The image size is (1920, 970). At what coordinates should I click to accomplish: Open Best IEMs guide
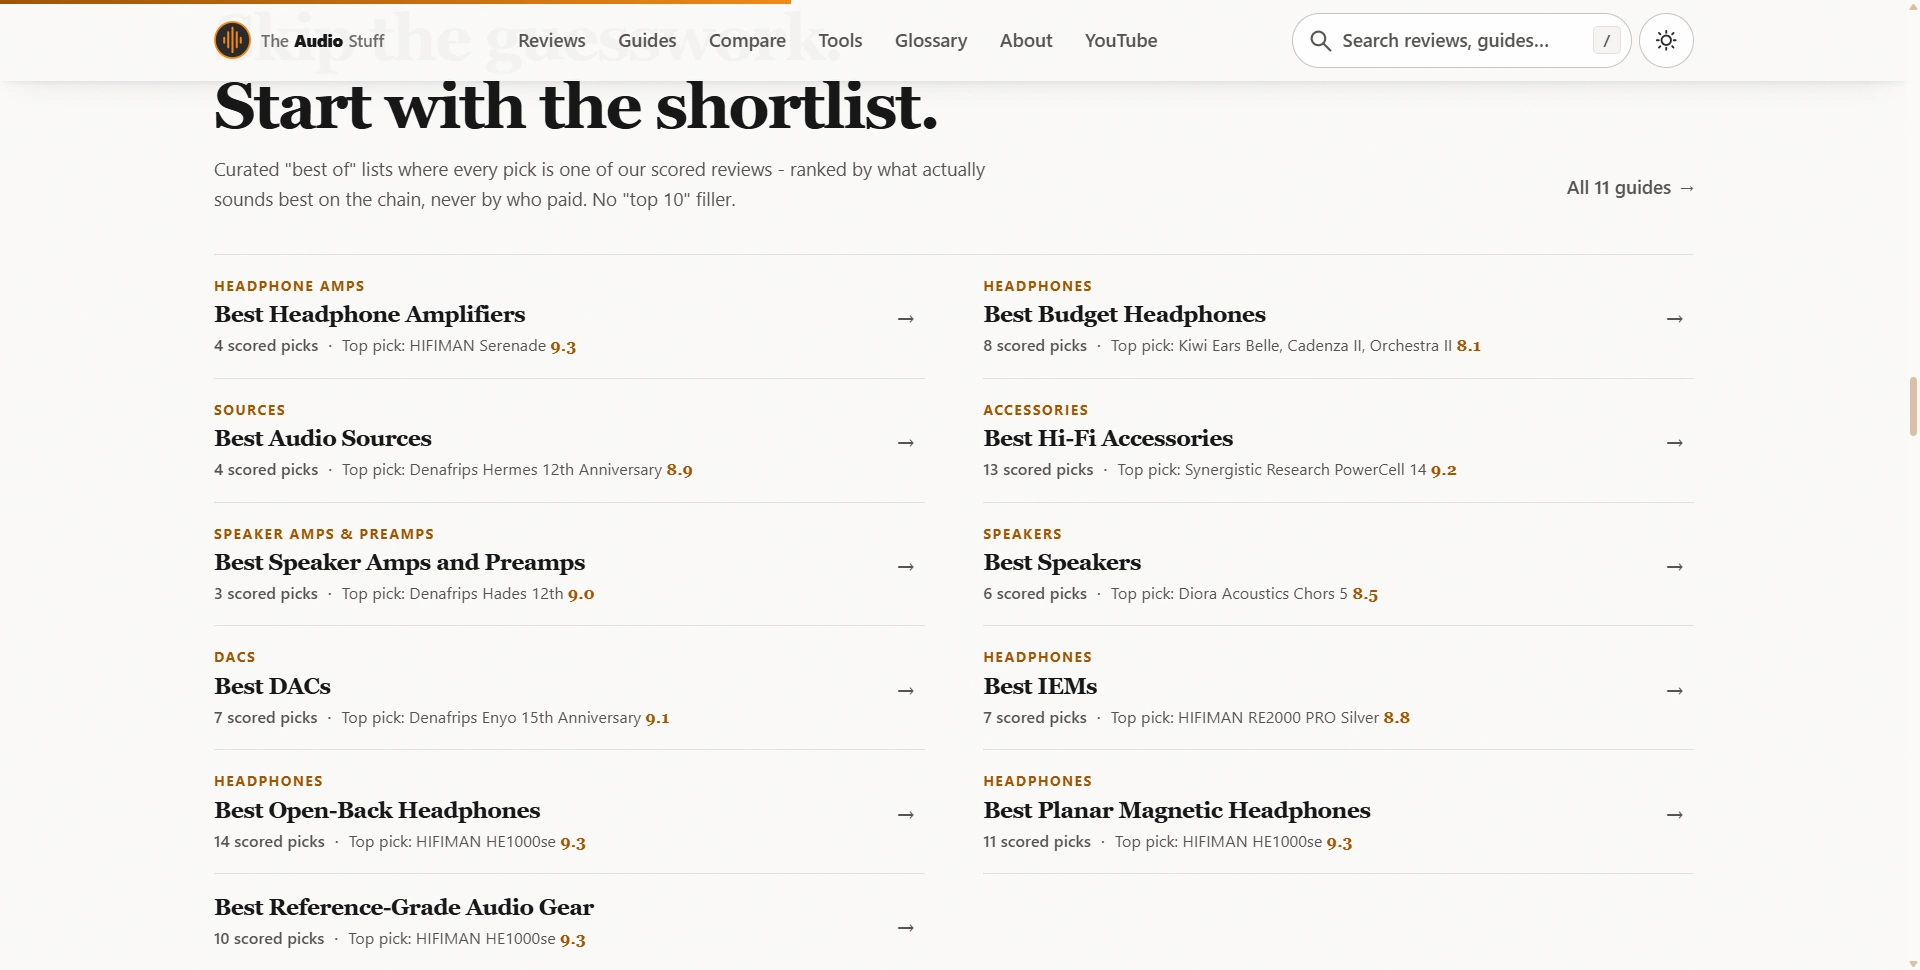point(1040,686)
